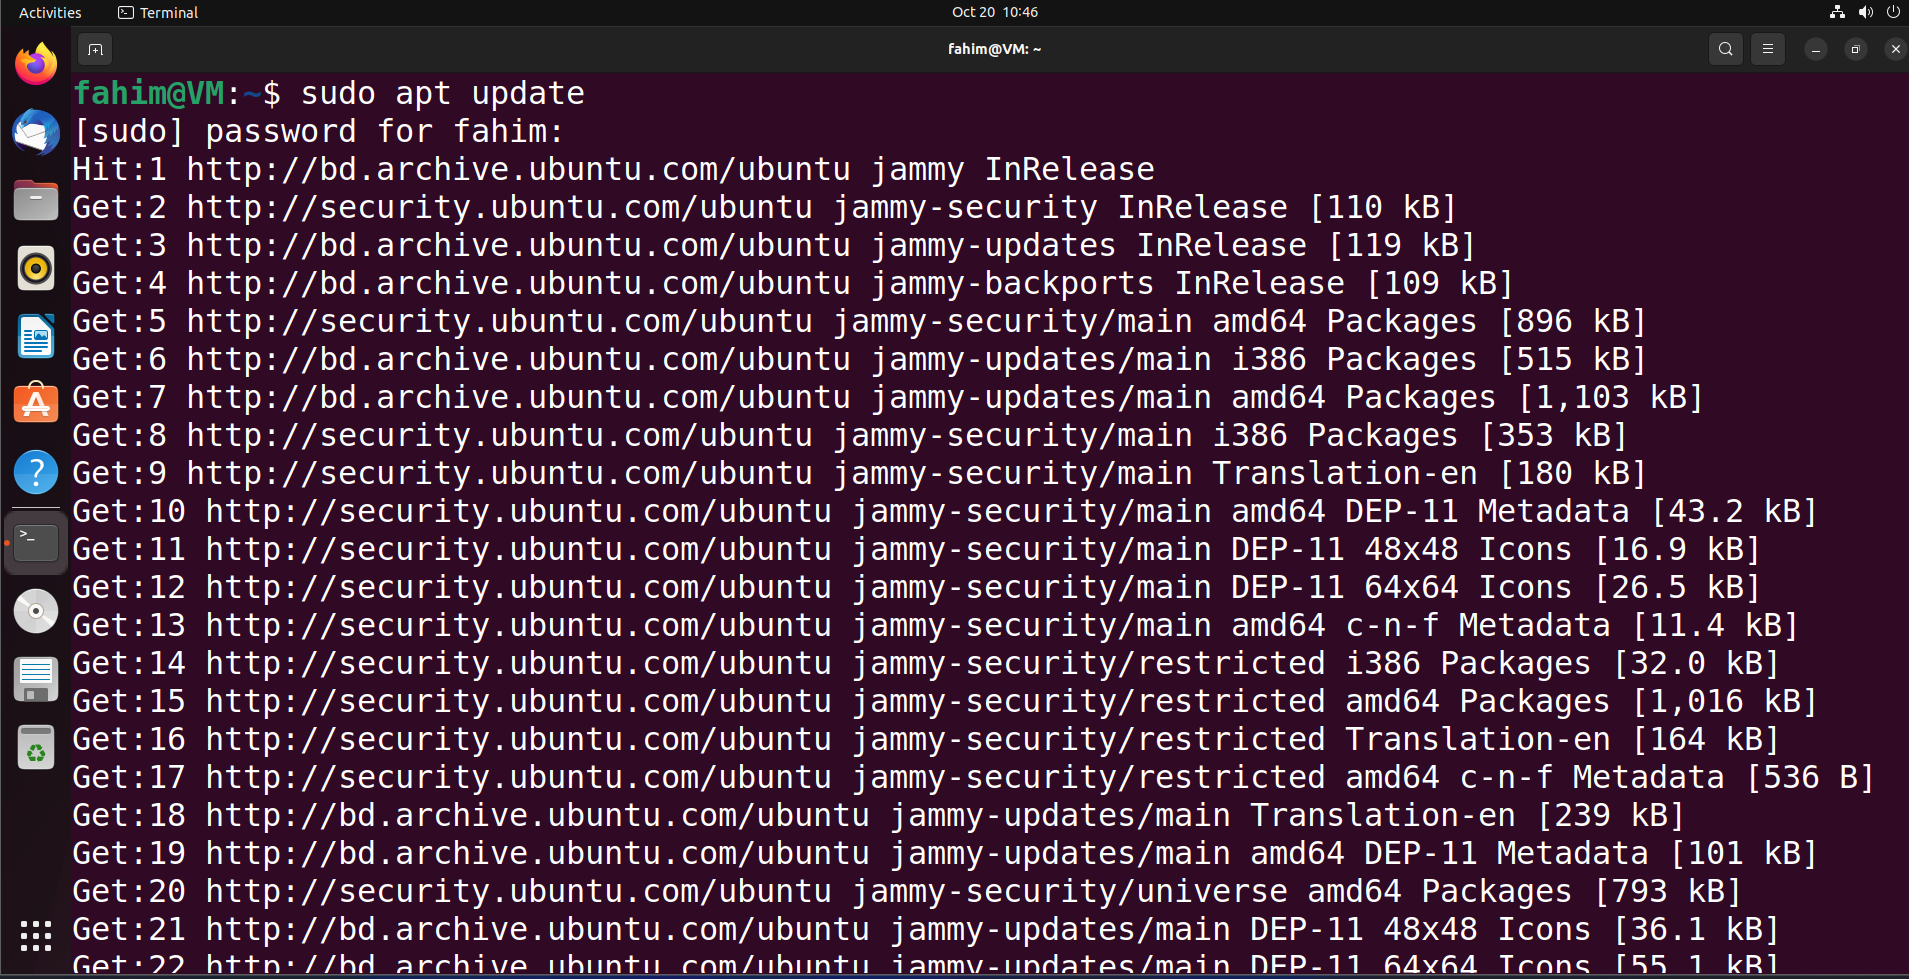The width and height of the screenshot is (1909, 979).
Task: Open the disc drive icon in dock
Action: [x=36, y=611]
